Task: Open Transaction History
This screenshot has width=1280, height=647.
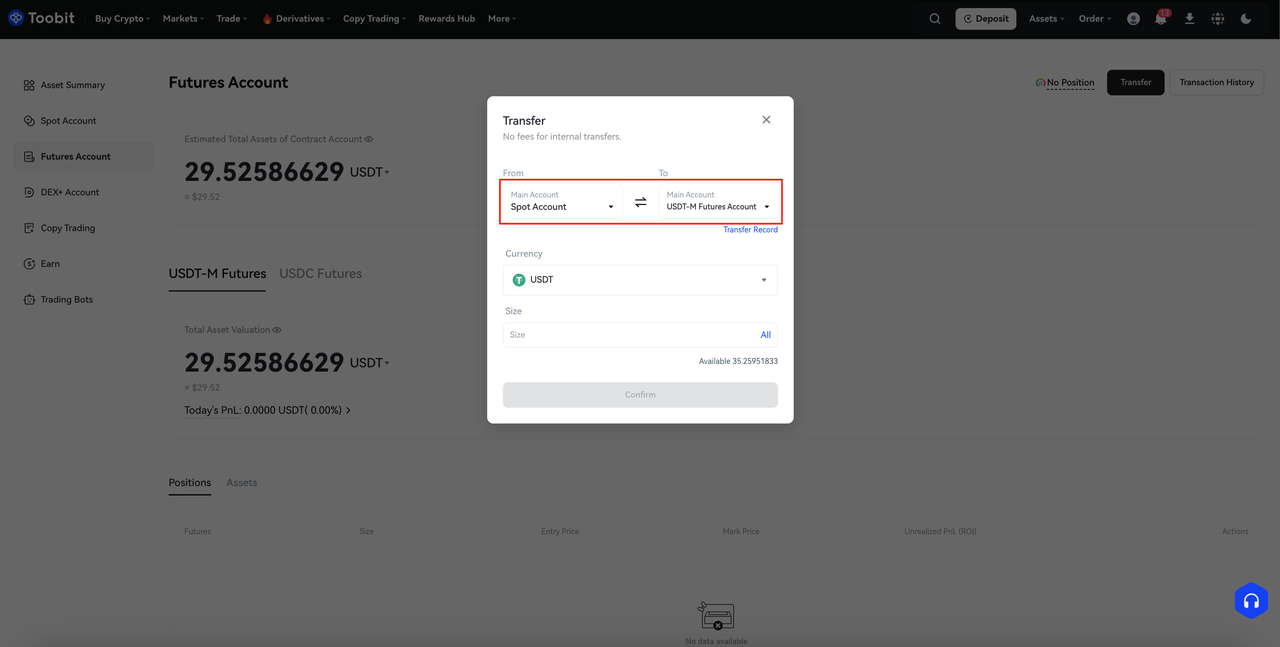Action: (x=1217, y=83)
